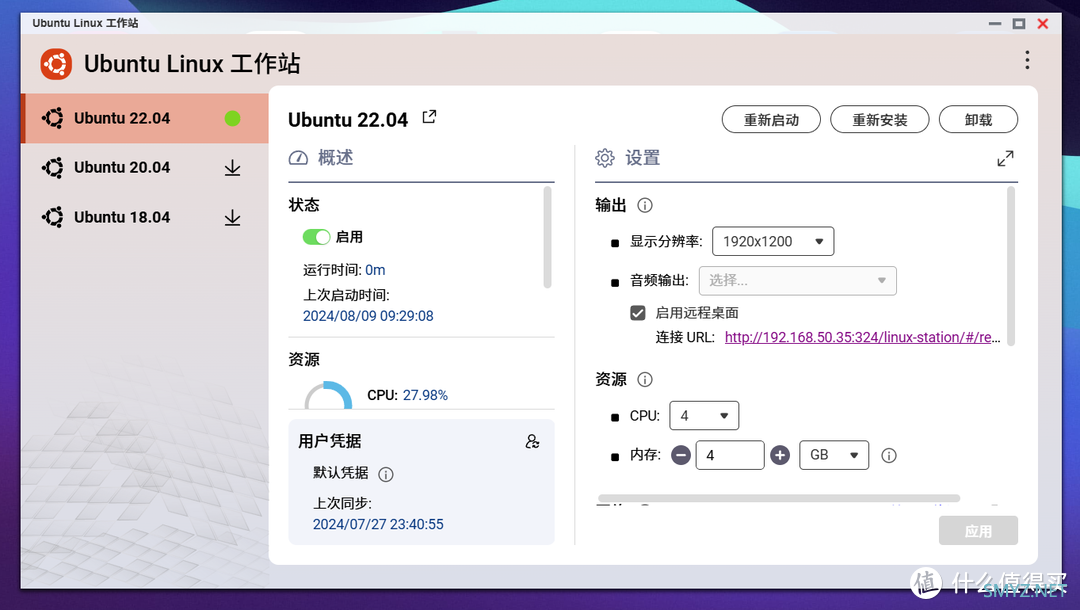Toggle the 启用 status switch
Screen dimensions: 1080x610
tap(316, 237)
